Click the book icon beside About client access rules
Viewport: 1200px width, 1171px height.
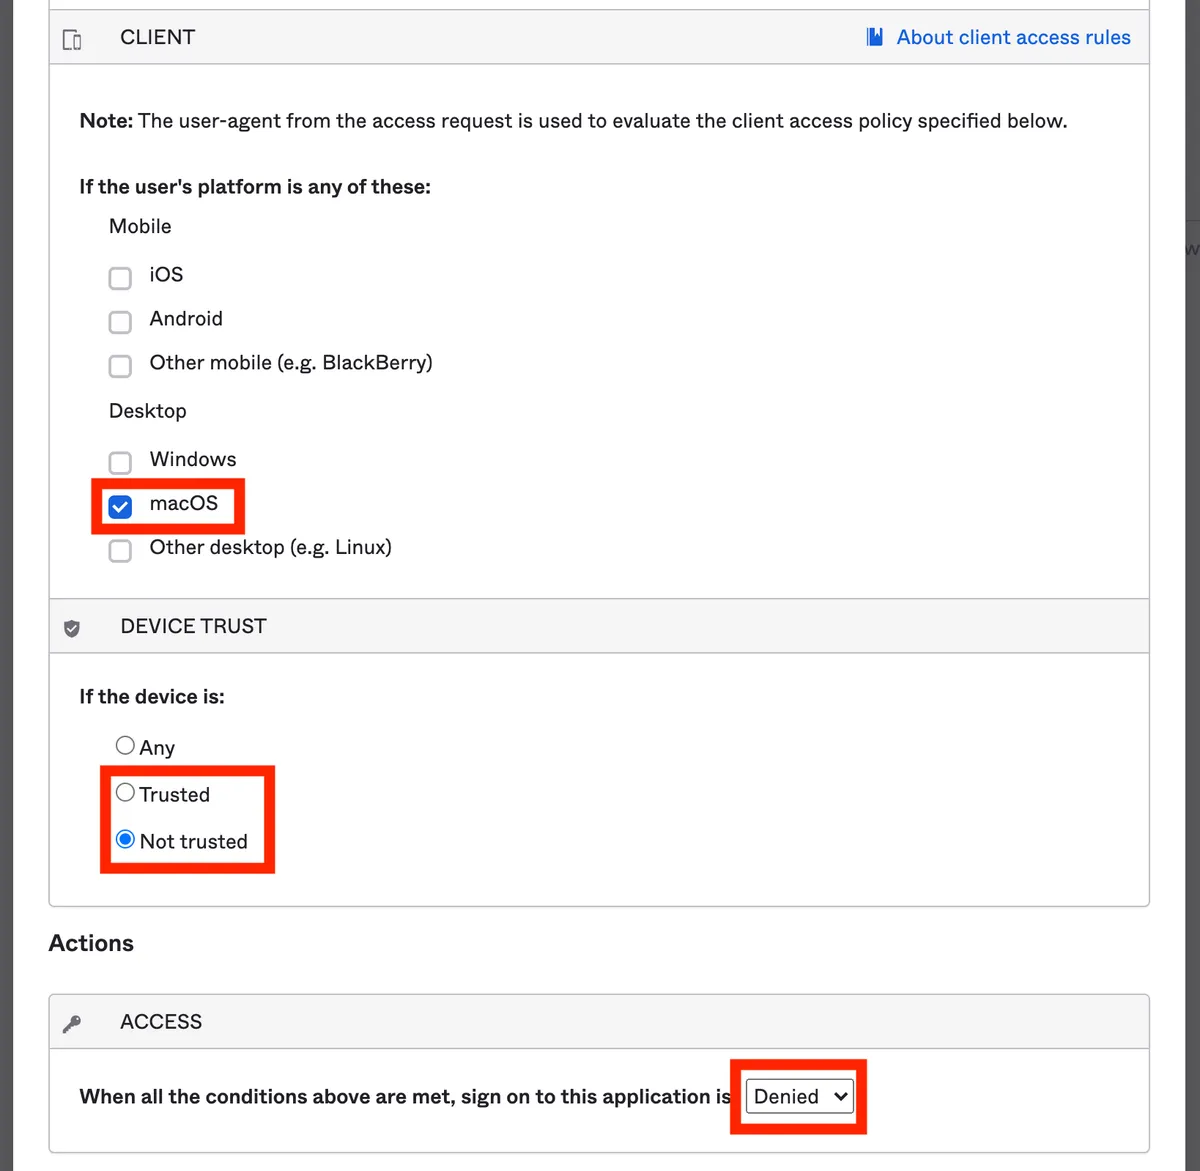pos(875,37)
